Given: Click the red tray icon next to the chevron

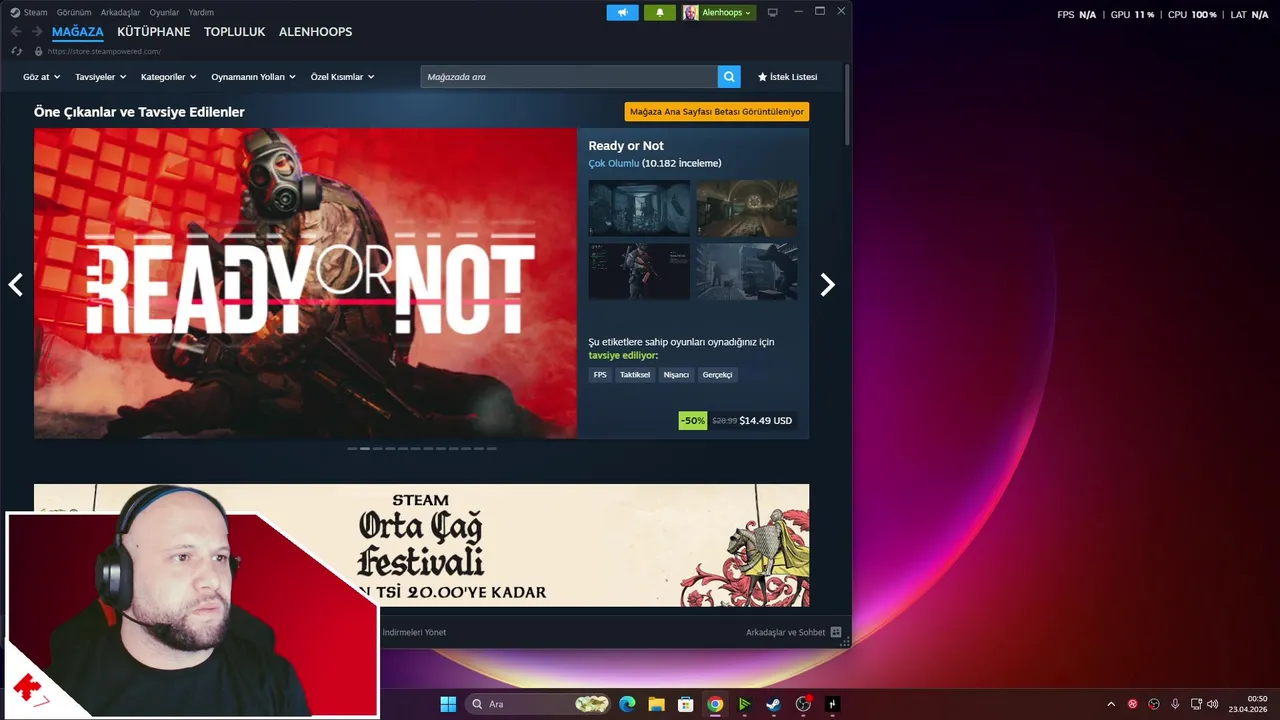Looking at the screenshot, I should 1133,704.
